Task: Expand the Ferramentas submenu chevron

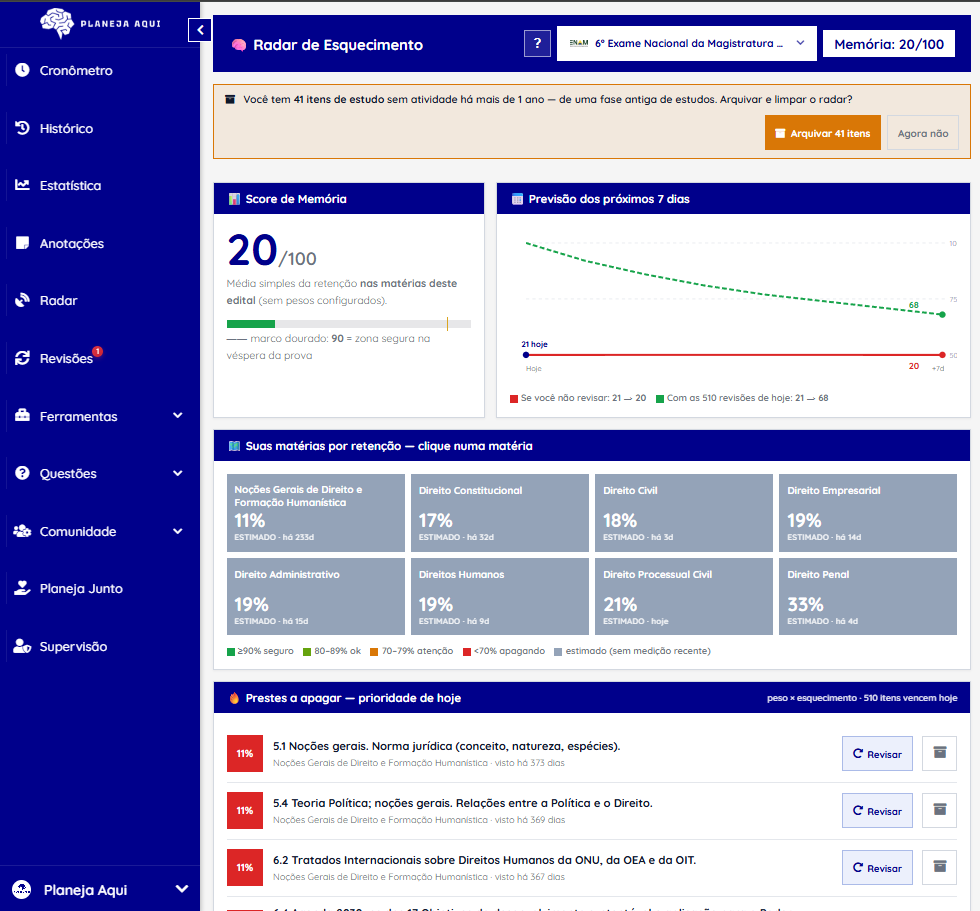Action: 178,416
